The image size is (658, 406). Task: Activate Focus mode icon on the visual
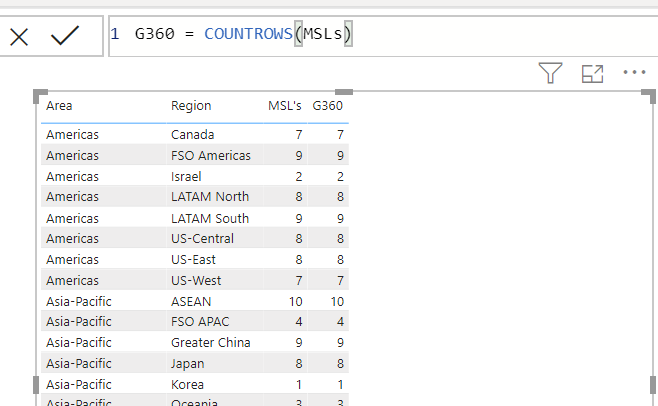tap(593, 74)
